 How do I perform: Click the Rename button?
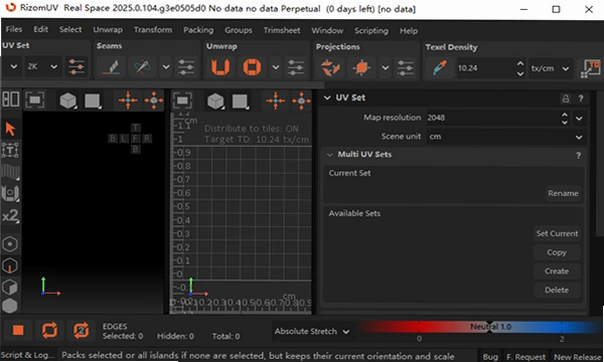563,193
